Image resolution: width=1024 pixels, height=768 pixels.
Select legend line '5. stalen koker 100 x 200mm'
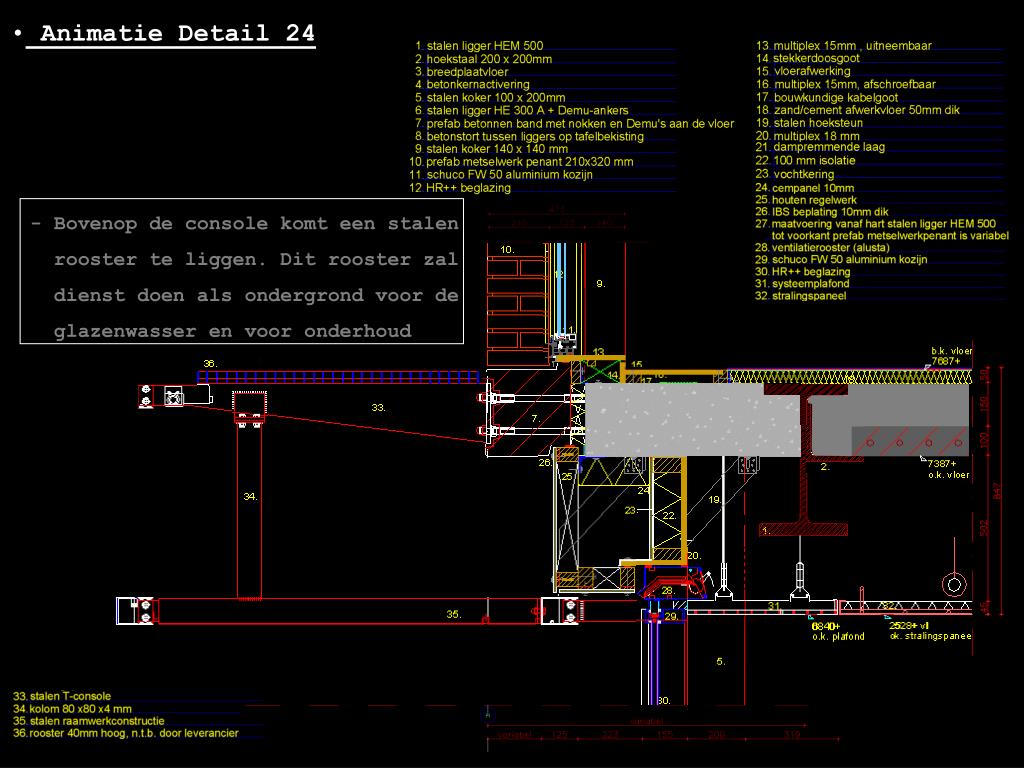(490, 97)
